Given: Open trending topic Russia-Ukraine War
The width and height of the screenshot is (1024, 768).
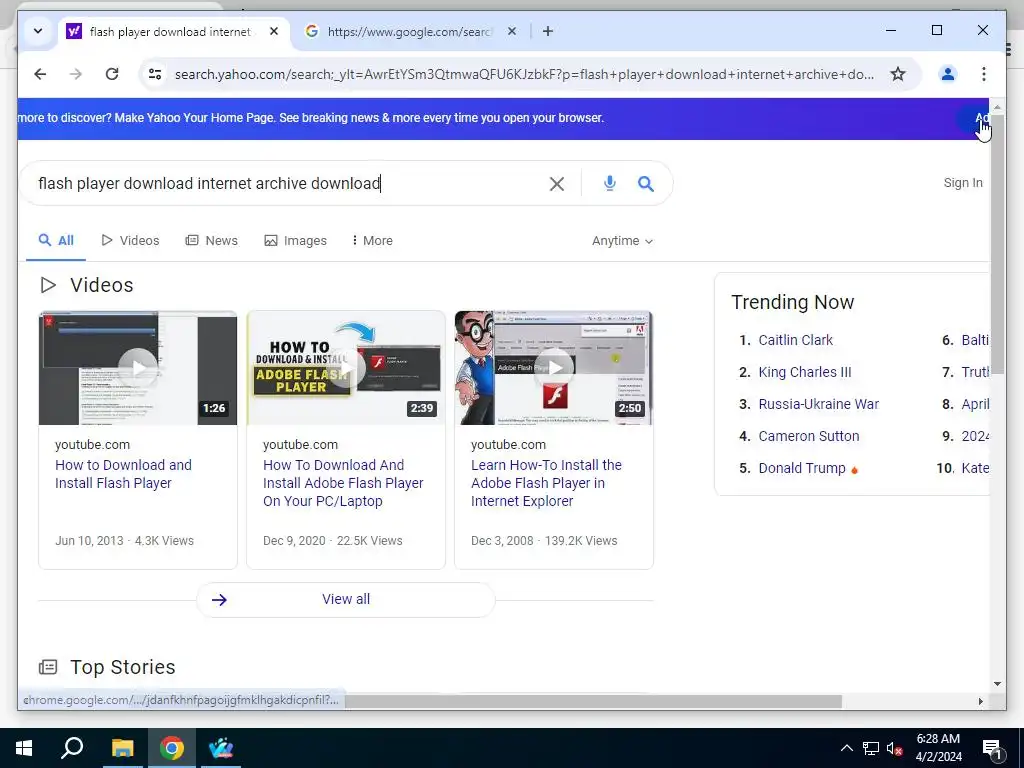Looking at the screenshot, I should click(x=818, y=404).
